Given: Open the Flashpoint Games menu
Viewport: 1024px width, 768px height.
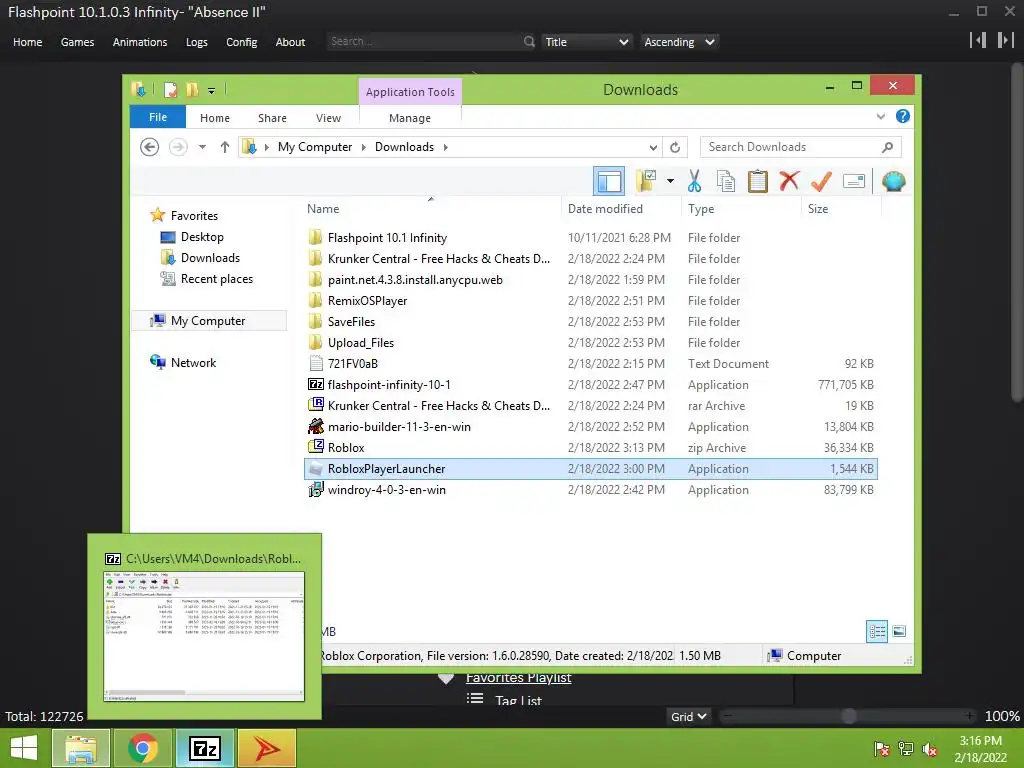Looking at the screenshot, I should (77, 42).
